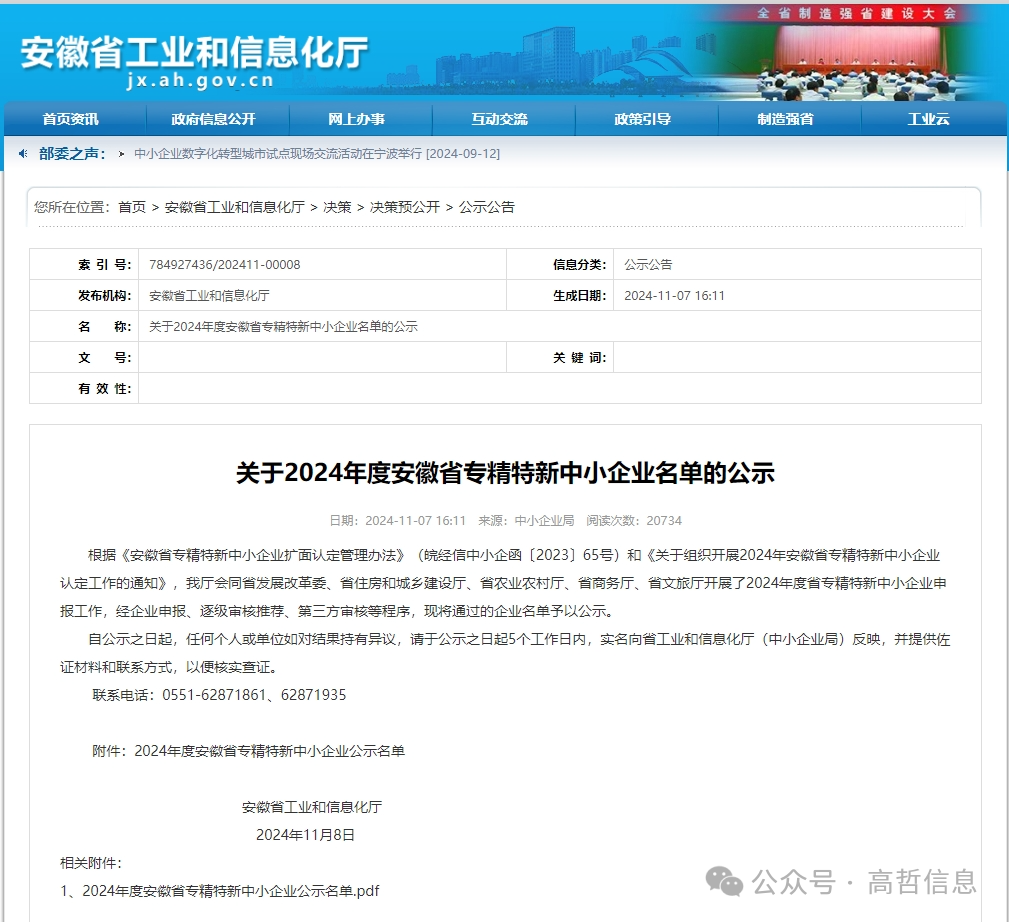Click the 名称 row value 关于2024年度安徽省专精特新中小企业名单的公示
The height and width of the screenshot is (922, 1009).
point(283,327)
